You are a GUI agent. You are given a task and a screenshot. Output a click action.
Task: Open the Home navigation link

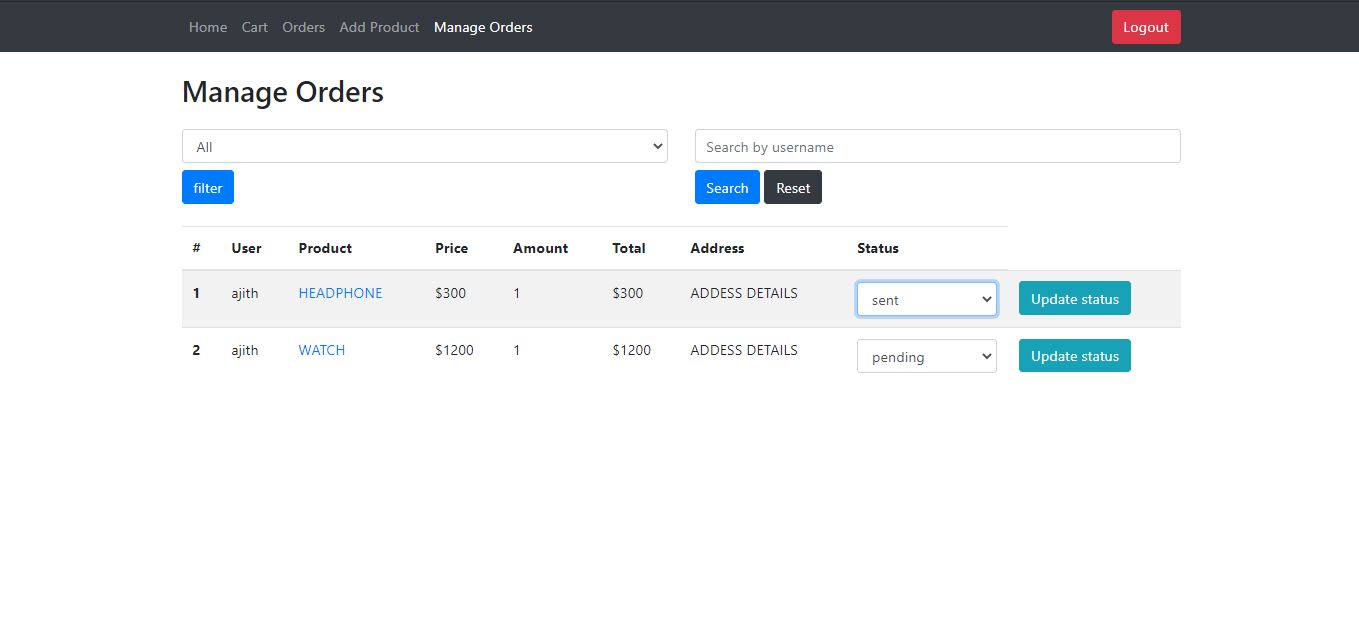click(x=208, y=27)
